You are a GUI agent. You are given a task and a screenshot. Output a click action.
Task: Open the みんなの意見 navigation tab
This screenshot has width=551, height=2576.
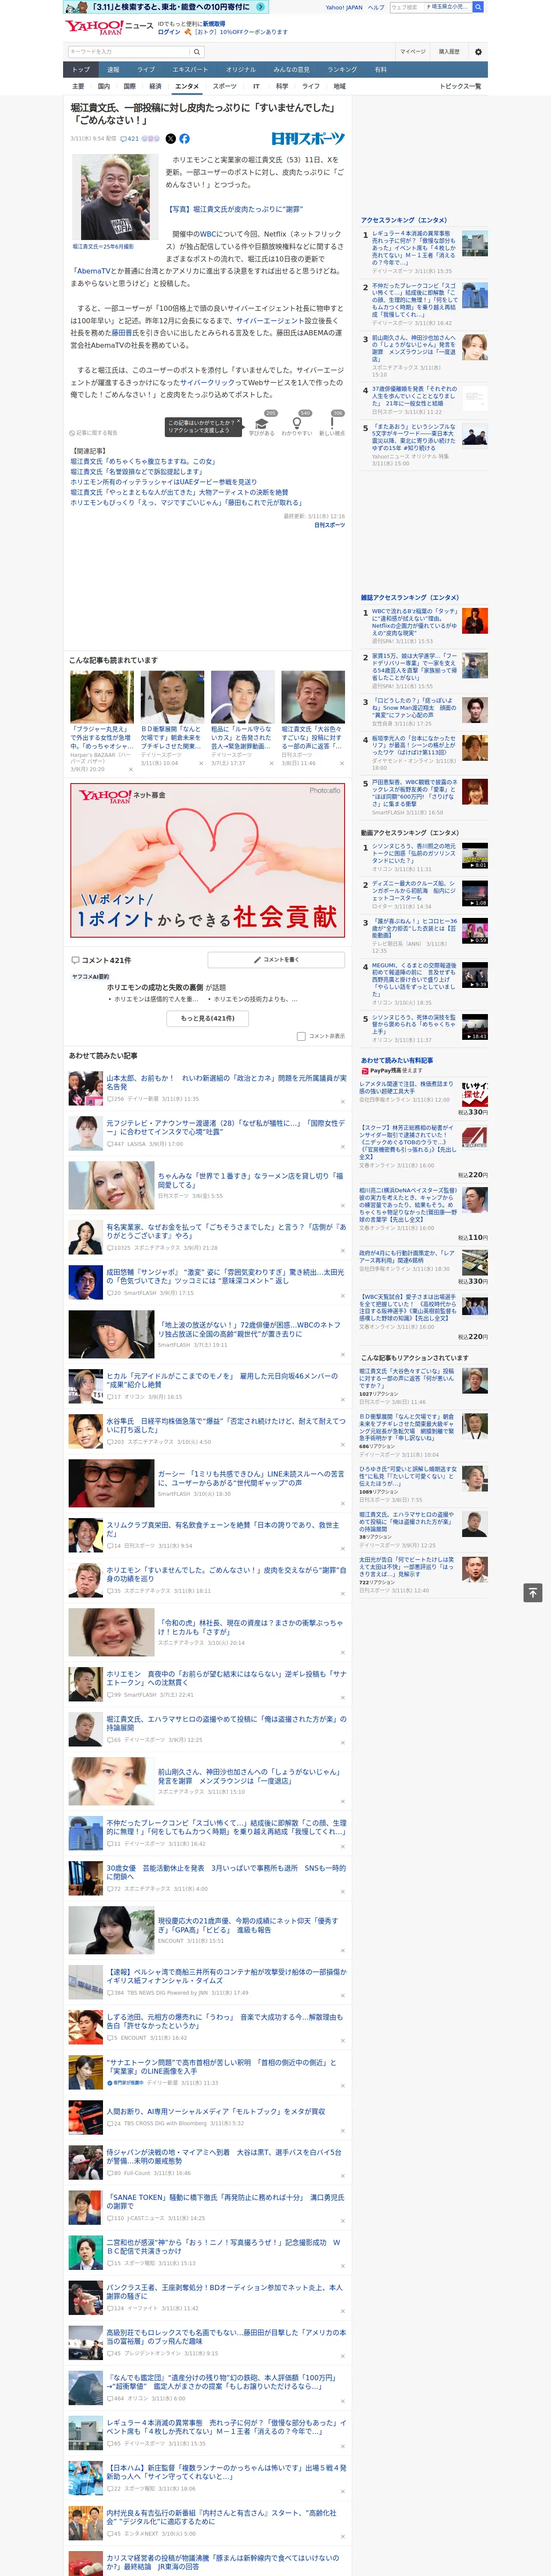(x=291, y=70)
